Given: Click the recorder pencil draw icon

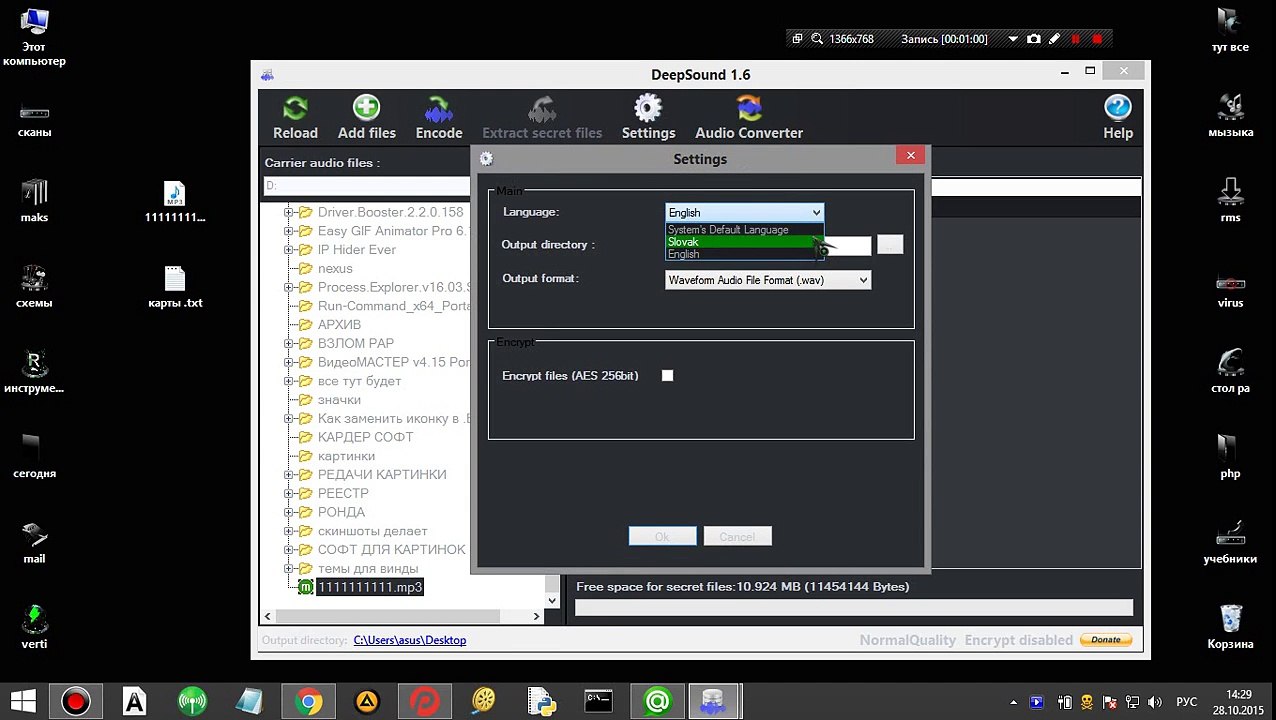Looking at the screenshot, I should (1054, 39).
